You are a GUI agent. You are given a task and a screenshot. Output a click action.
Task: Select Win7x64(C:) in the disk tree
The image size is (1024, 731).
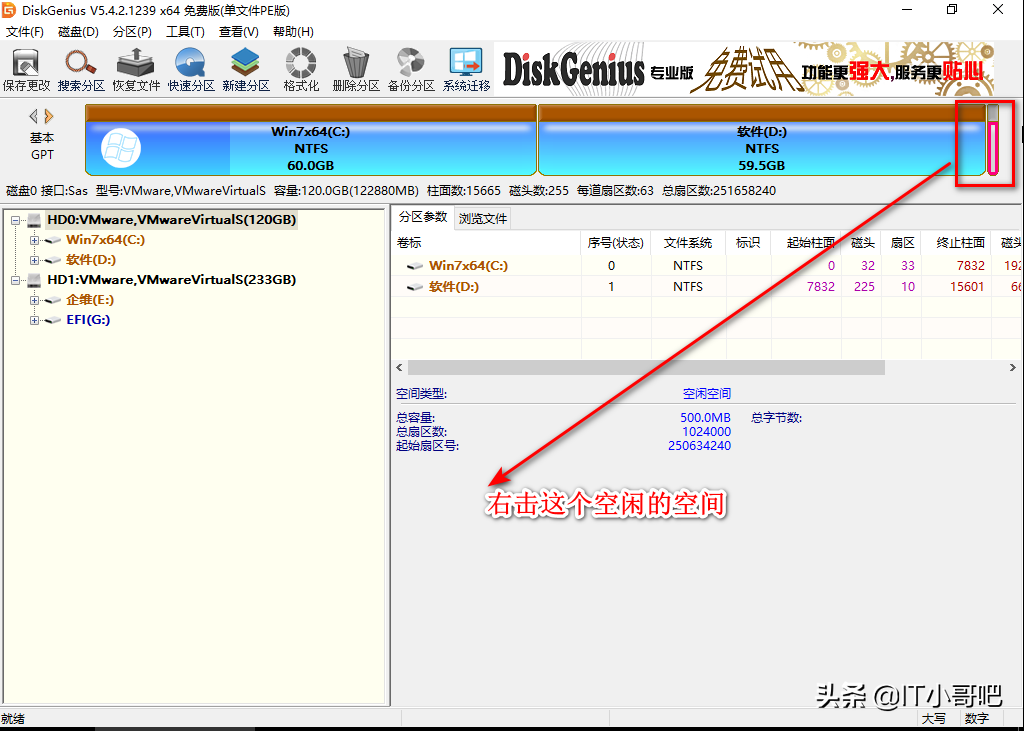[x=106, y=240]
